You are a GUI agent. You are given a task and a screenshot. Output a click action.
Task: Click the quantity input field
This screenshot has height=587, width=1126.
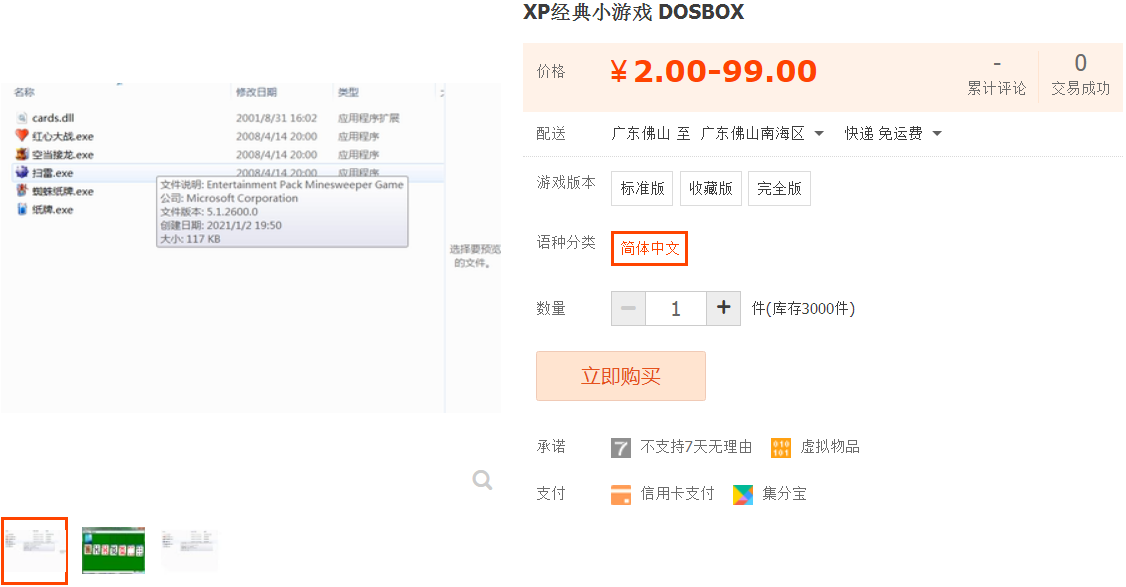click(676, 308)
